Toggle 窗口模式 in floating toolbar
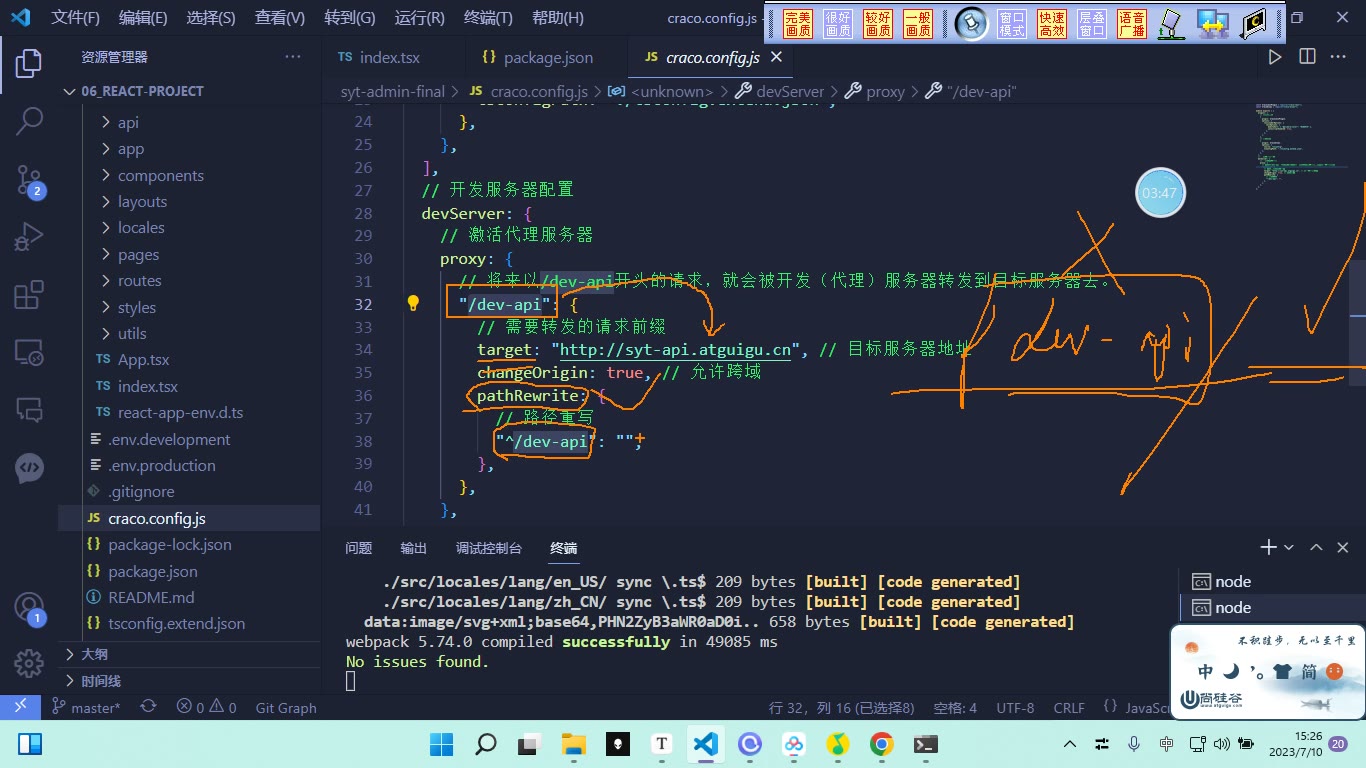Image resolution: width=1366 pixels, height=768 pixels. click(1012, 24)
